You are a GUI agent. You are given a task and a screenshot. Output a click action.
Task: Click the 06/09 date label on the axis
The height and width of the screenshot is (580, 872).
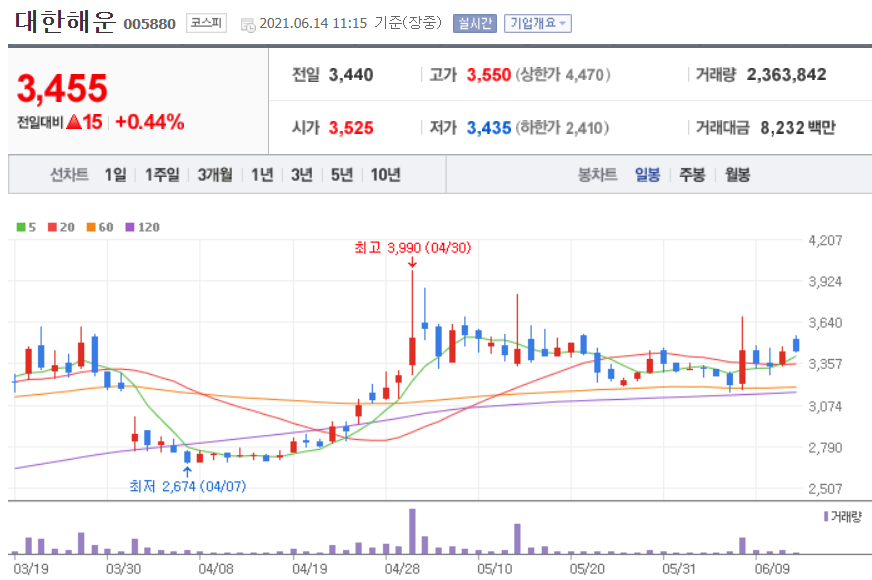(772, 569)
